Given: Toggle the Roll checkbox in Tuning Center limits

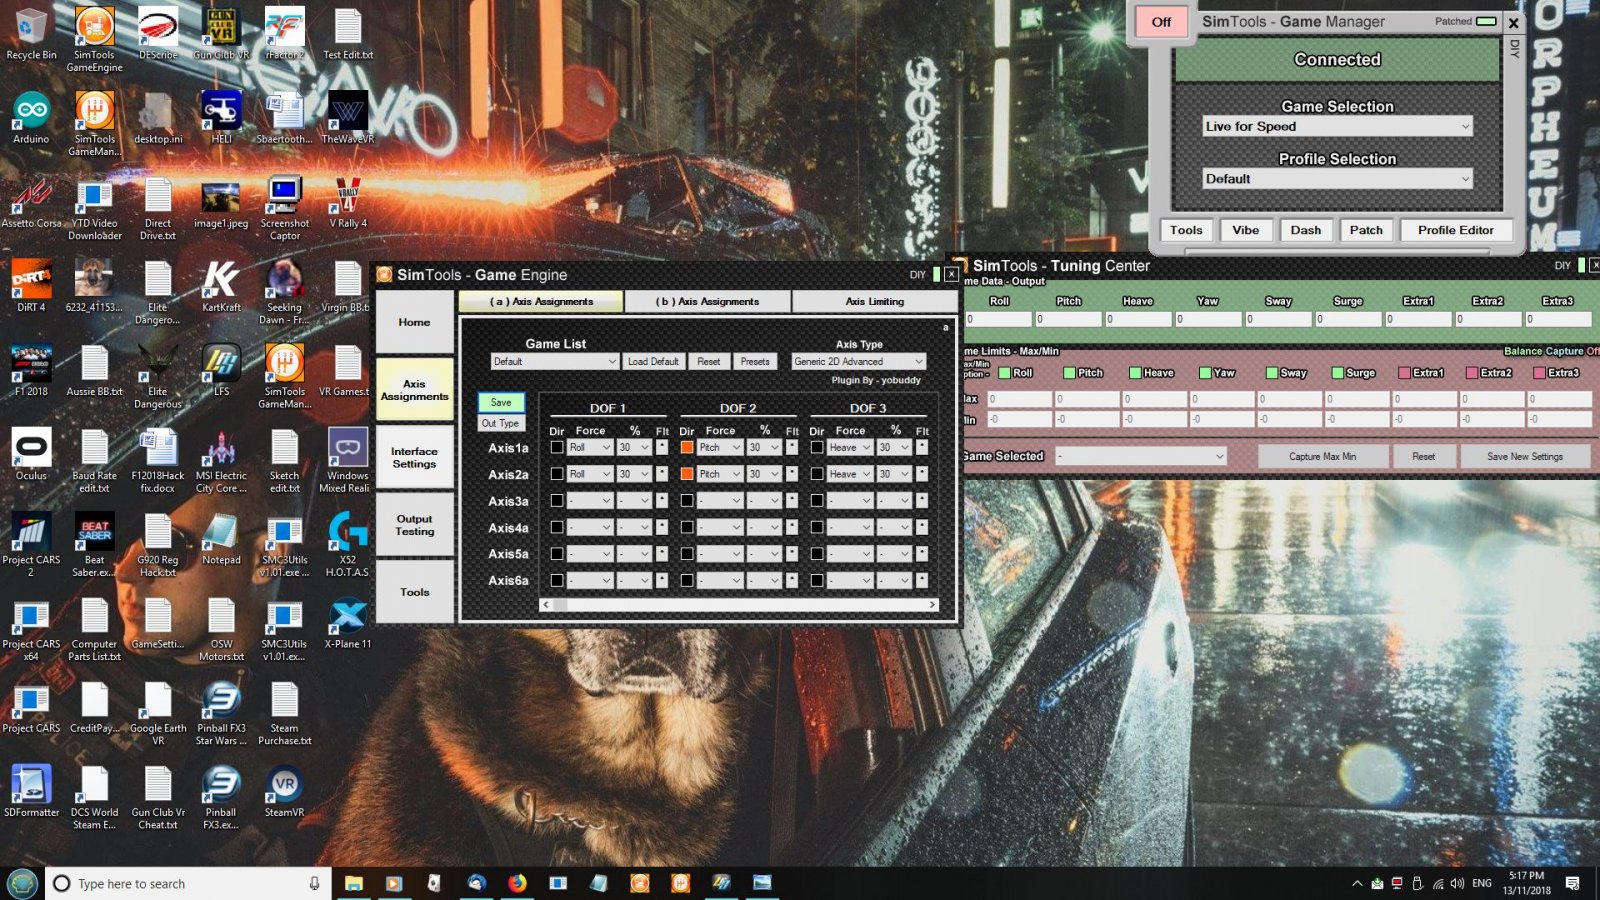Looking at the screenshot, I should [1004, 372].
